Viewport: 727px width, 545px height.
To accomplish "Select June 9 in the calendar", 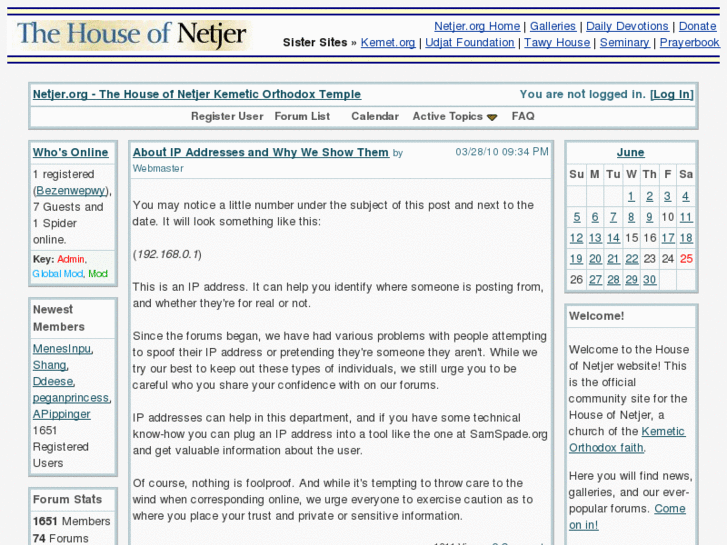I will (x=649, y=218).
